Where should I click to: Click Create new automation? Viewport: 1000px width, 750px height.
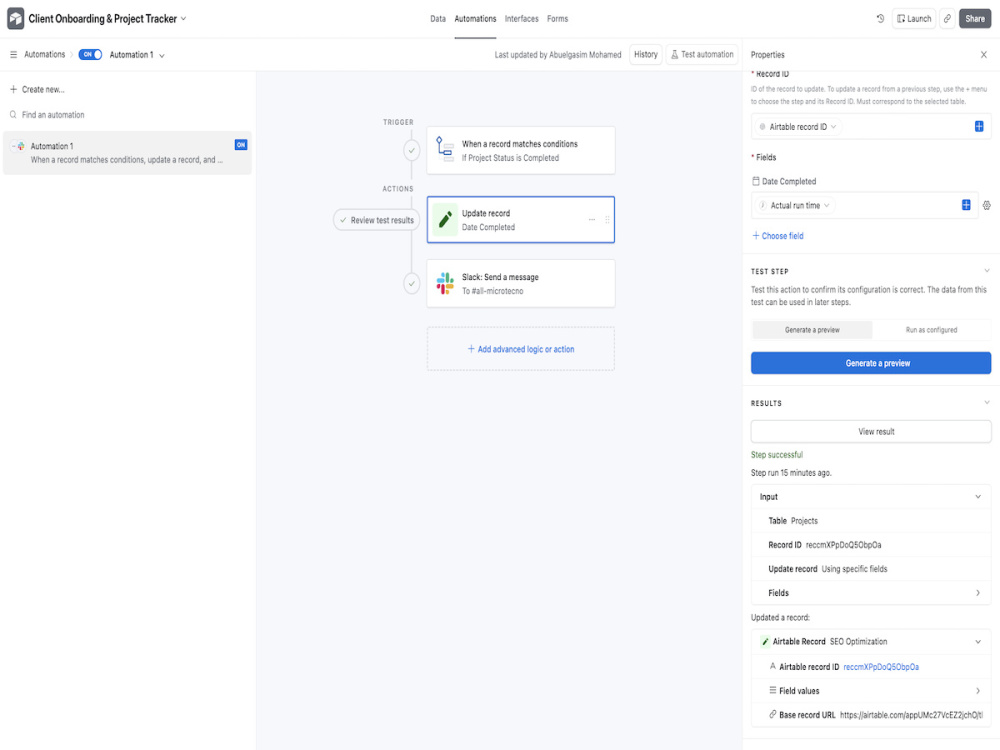click(37, 89)
